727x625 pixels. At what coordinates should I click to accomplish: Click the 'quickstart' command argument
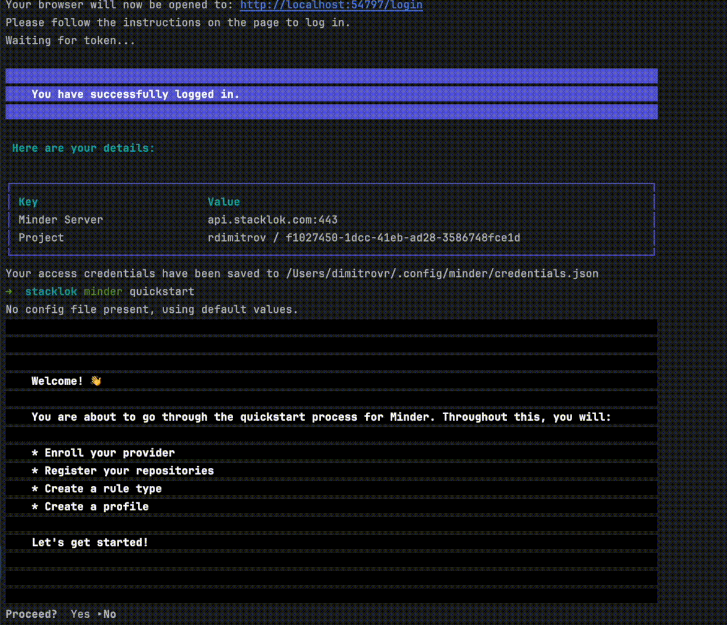[162, 291]
